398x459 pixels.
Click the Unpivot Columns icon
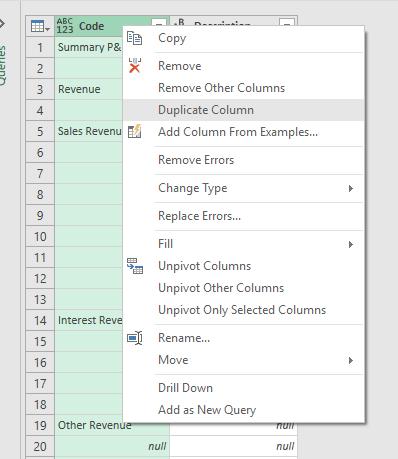[x=135, y=266]
